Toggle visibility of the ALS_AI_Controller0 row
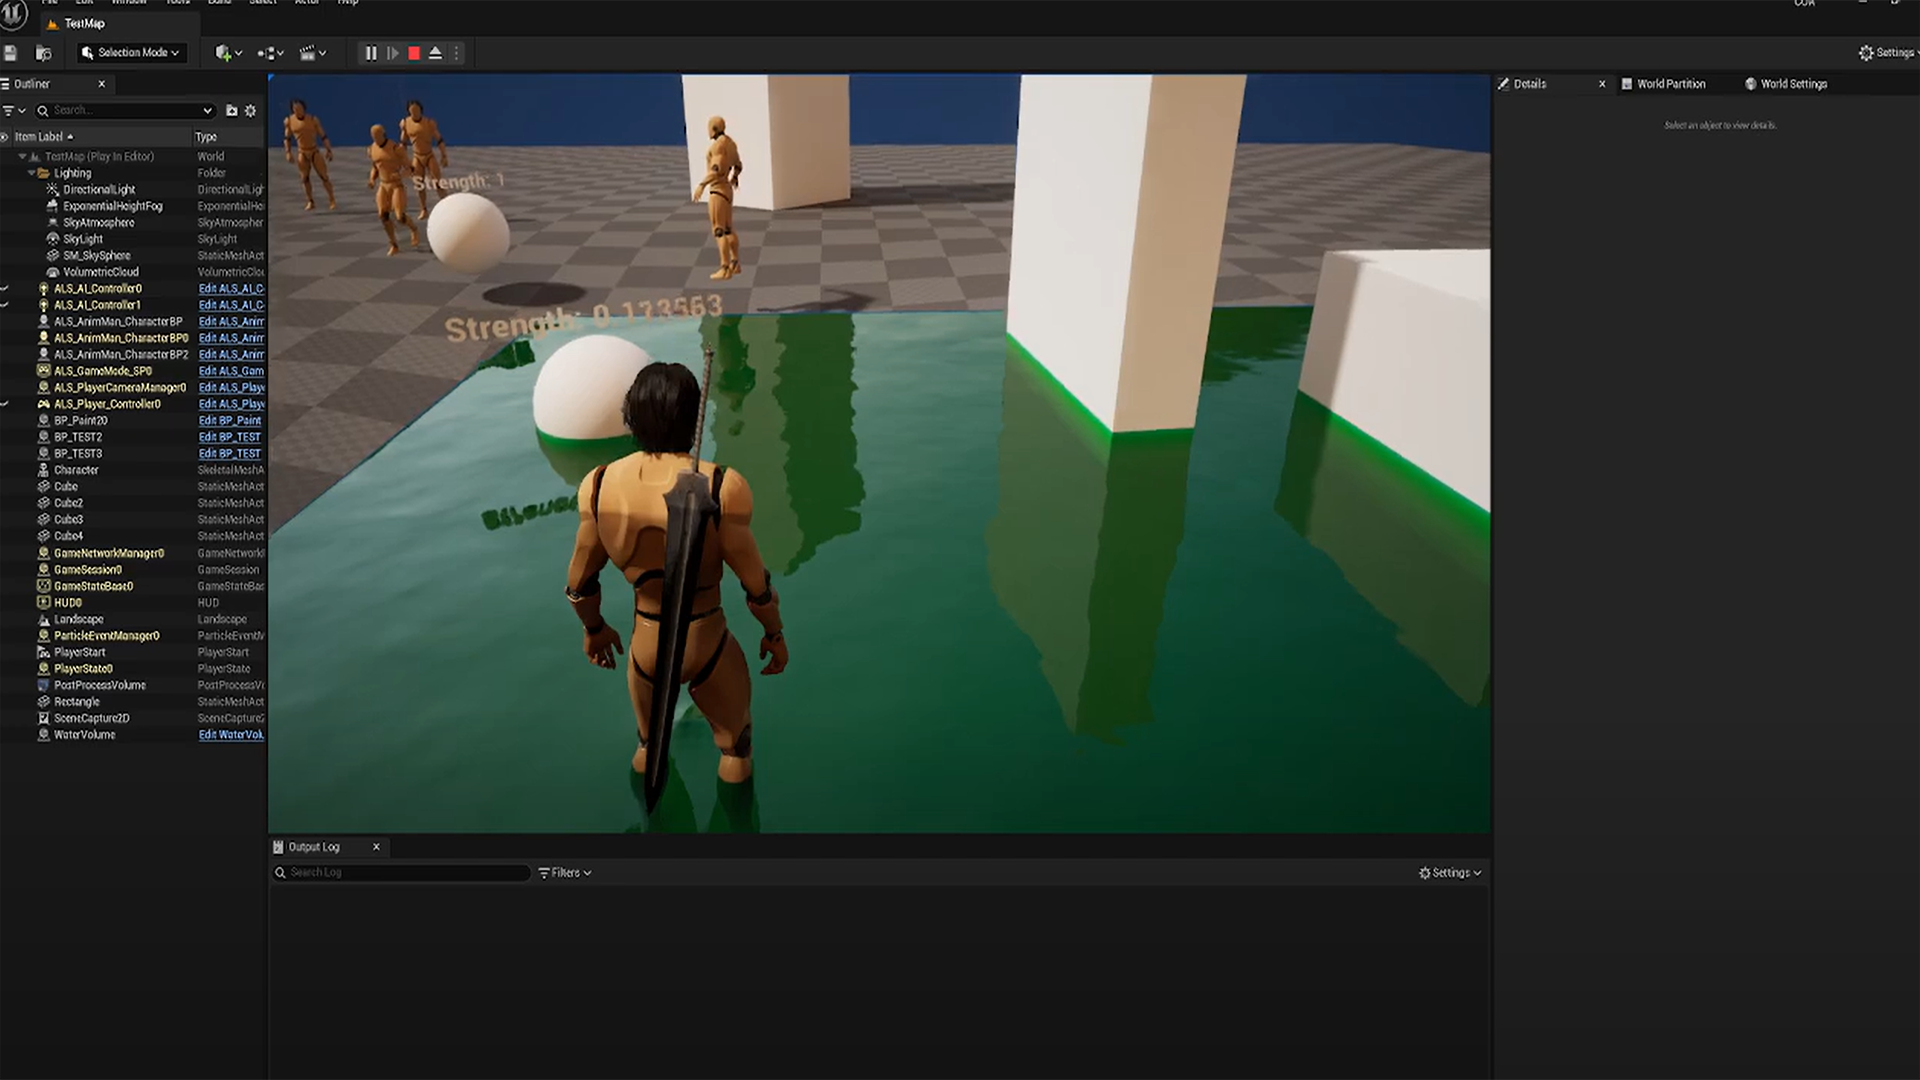 click(5, 289)
